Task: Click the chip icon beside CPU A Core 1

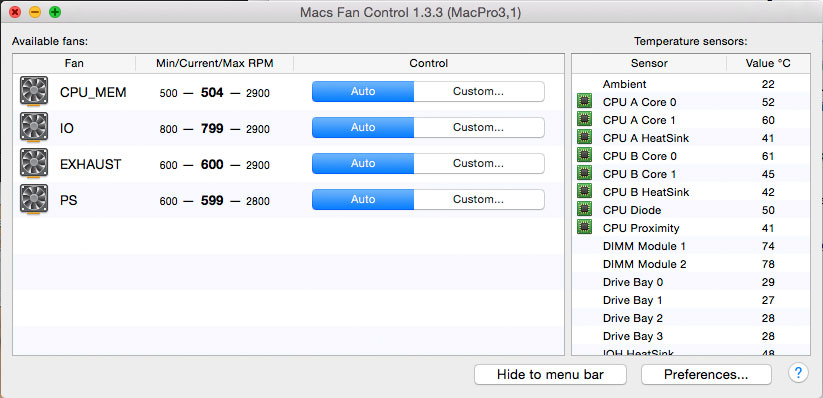Action: 584,119
